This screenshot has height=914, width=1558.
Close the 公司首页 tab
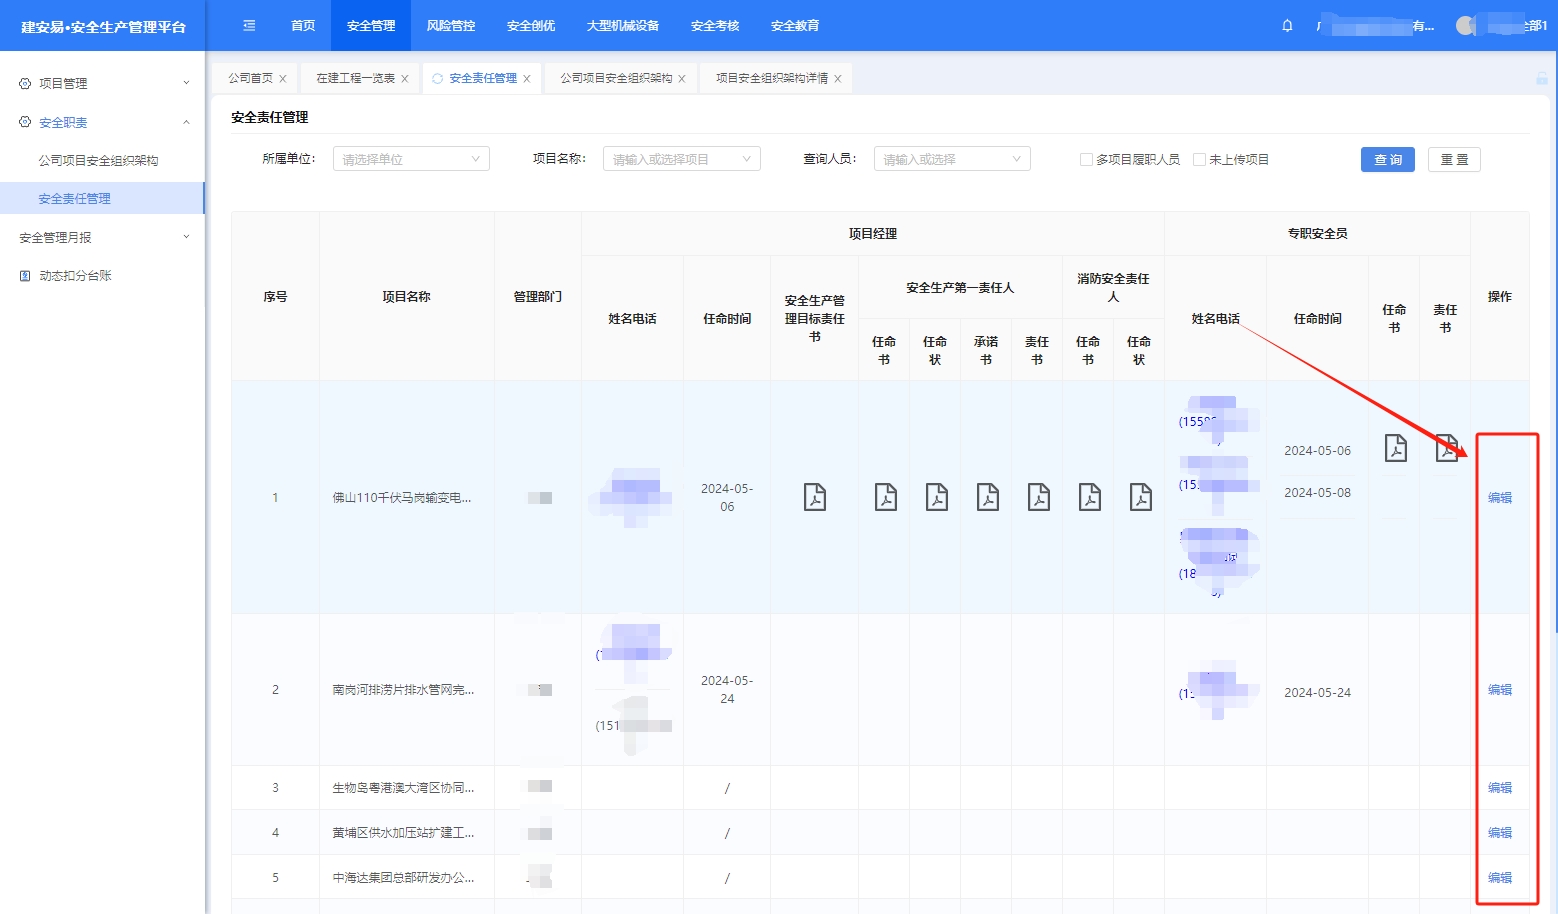(x=283, y=79)
